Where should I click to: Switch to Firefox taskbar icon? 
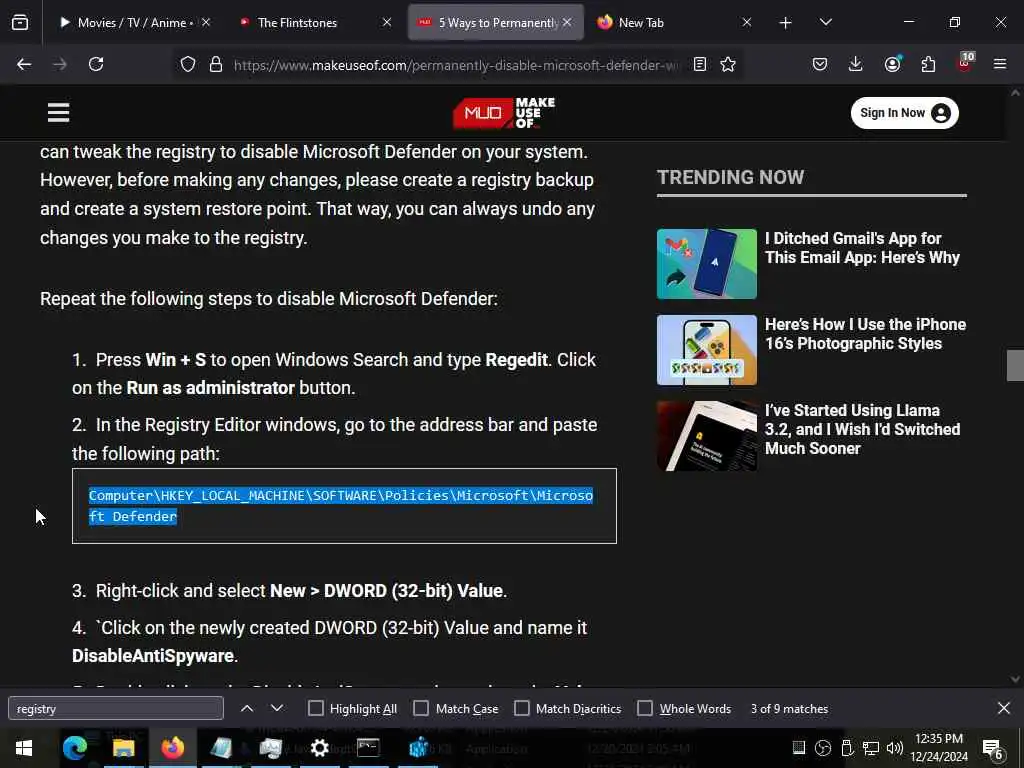(x=172, y=748)
